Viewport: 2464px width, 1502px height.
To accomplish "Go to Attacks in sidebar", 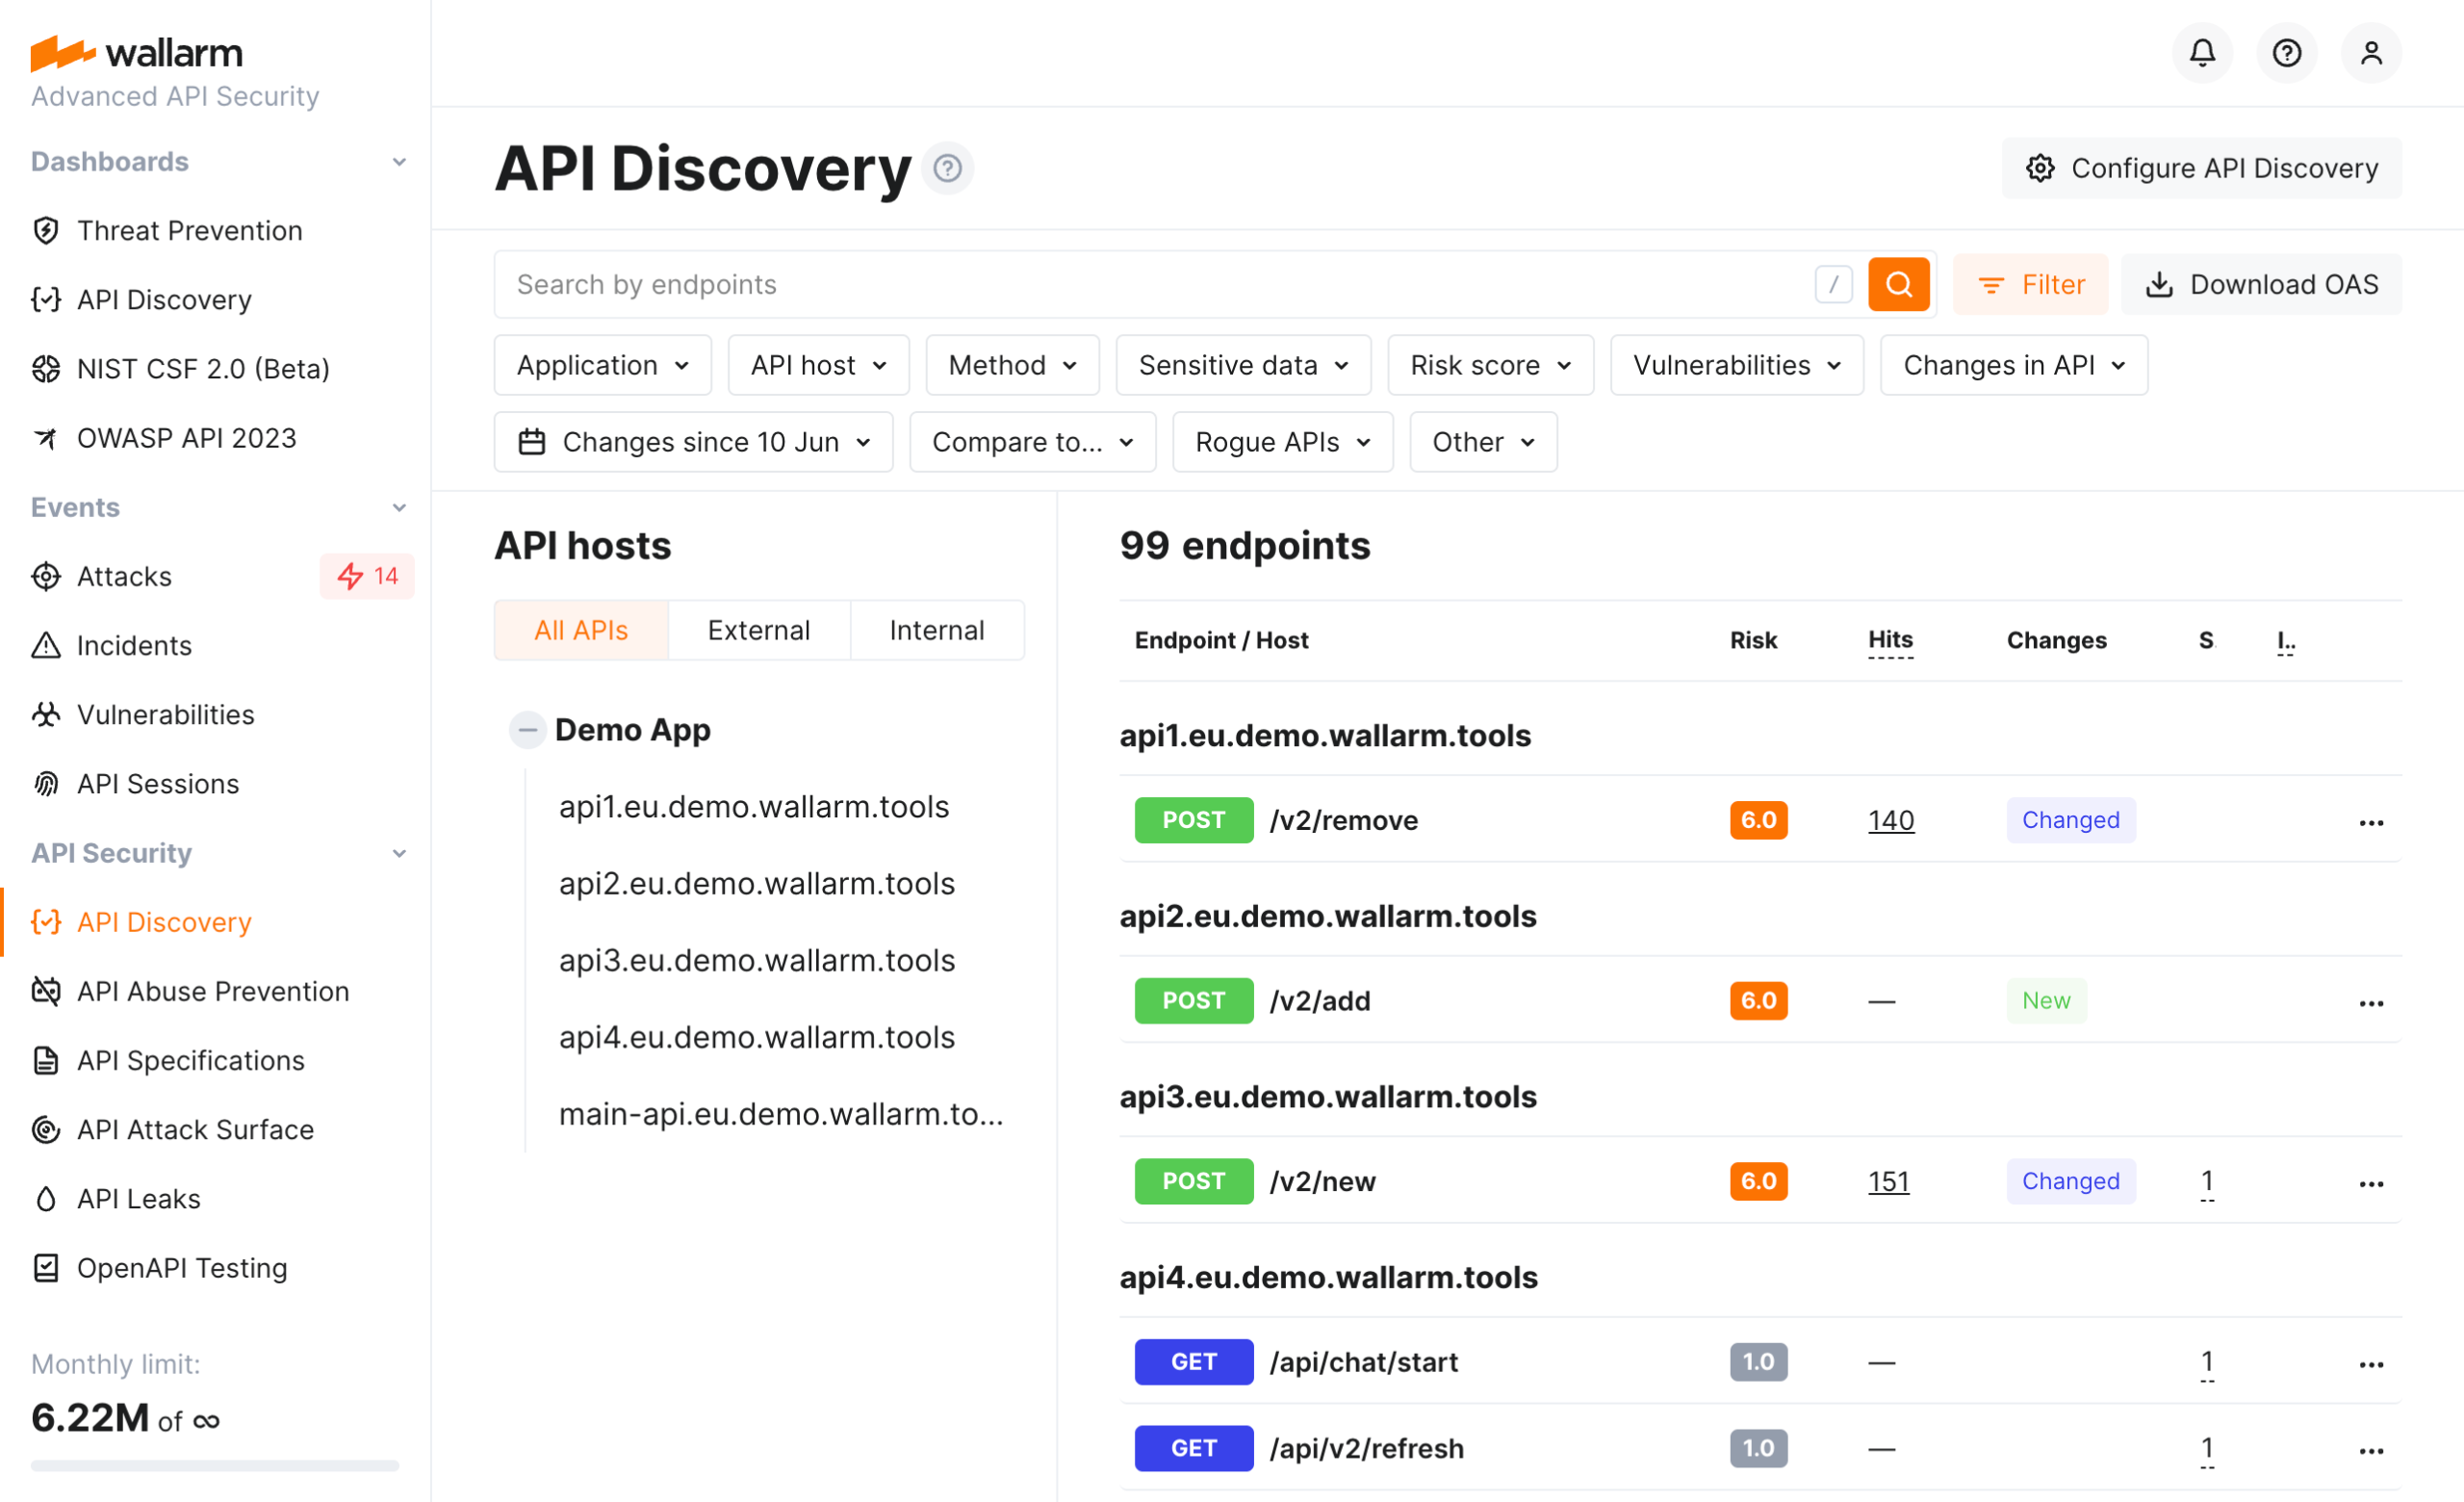I will (x=124, y=576).
